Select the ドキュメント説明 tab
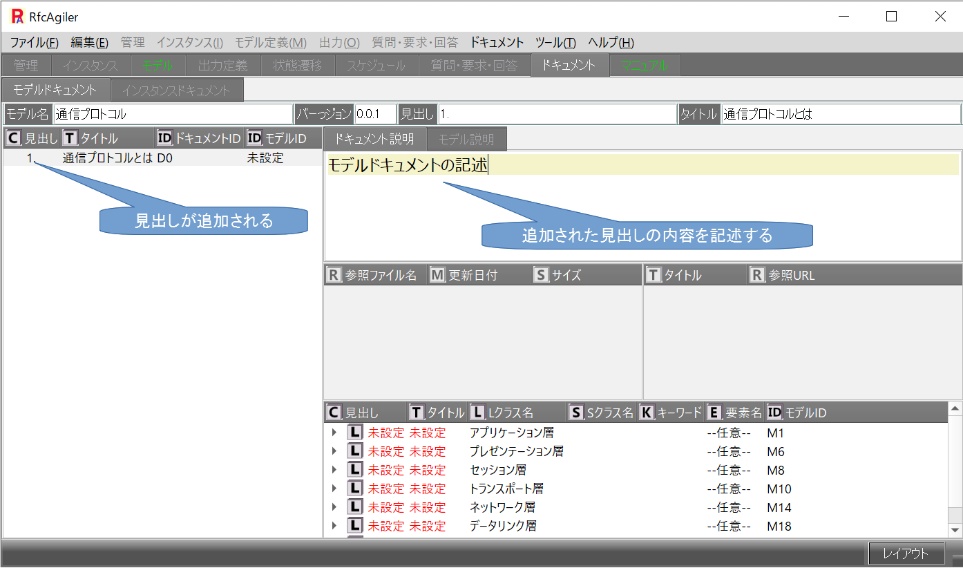The image size is (963, 568). tap(374, 139)
